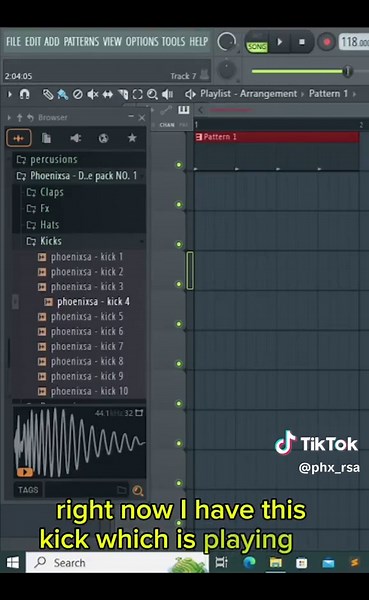The width and height of the screenshot is (369, 600).
Task: Select the Slip tool
Action: click(108, 94)
